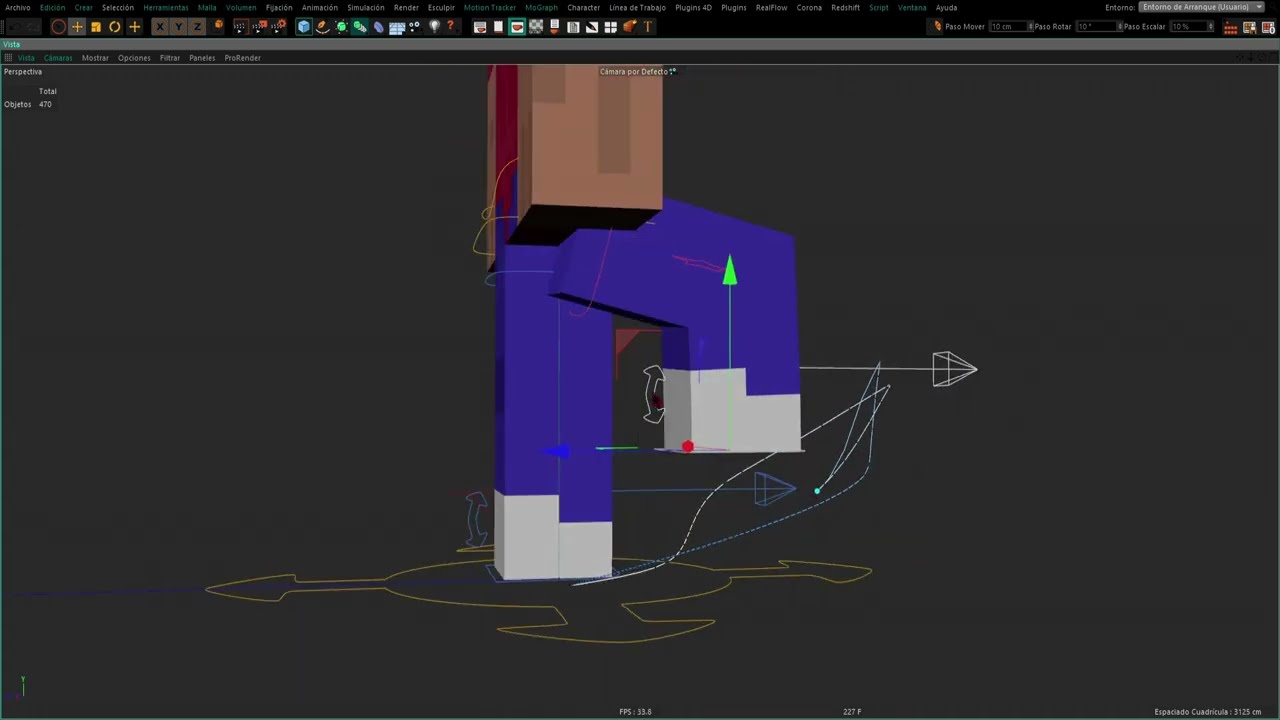Screen dimensions: 1280x720
Task: Click the Paso Mover value field
Action: (1008, 26)
